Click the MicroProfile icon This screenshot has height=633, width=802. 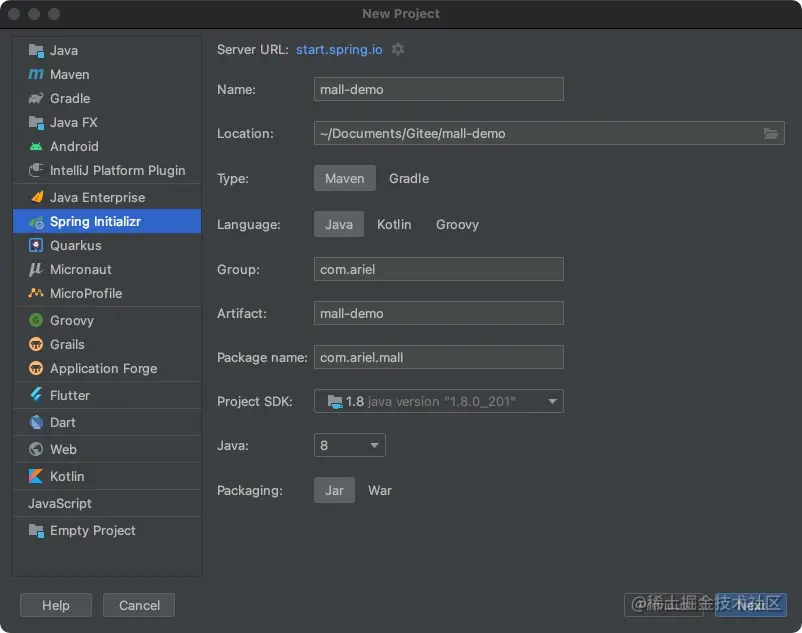36,293
